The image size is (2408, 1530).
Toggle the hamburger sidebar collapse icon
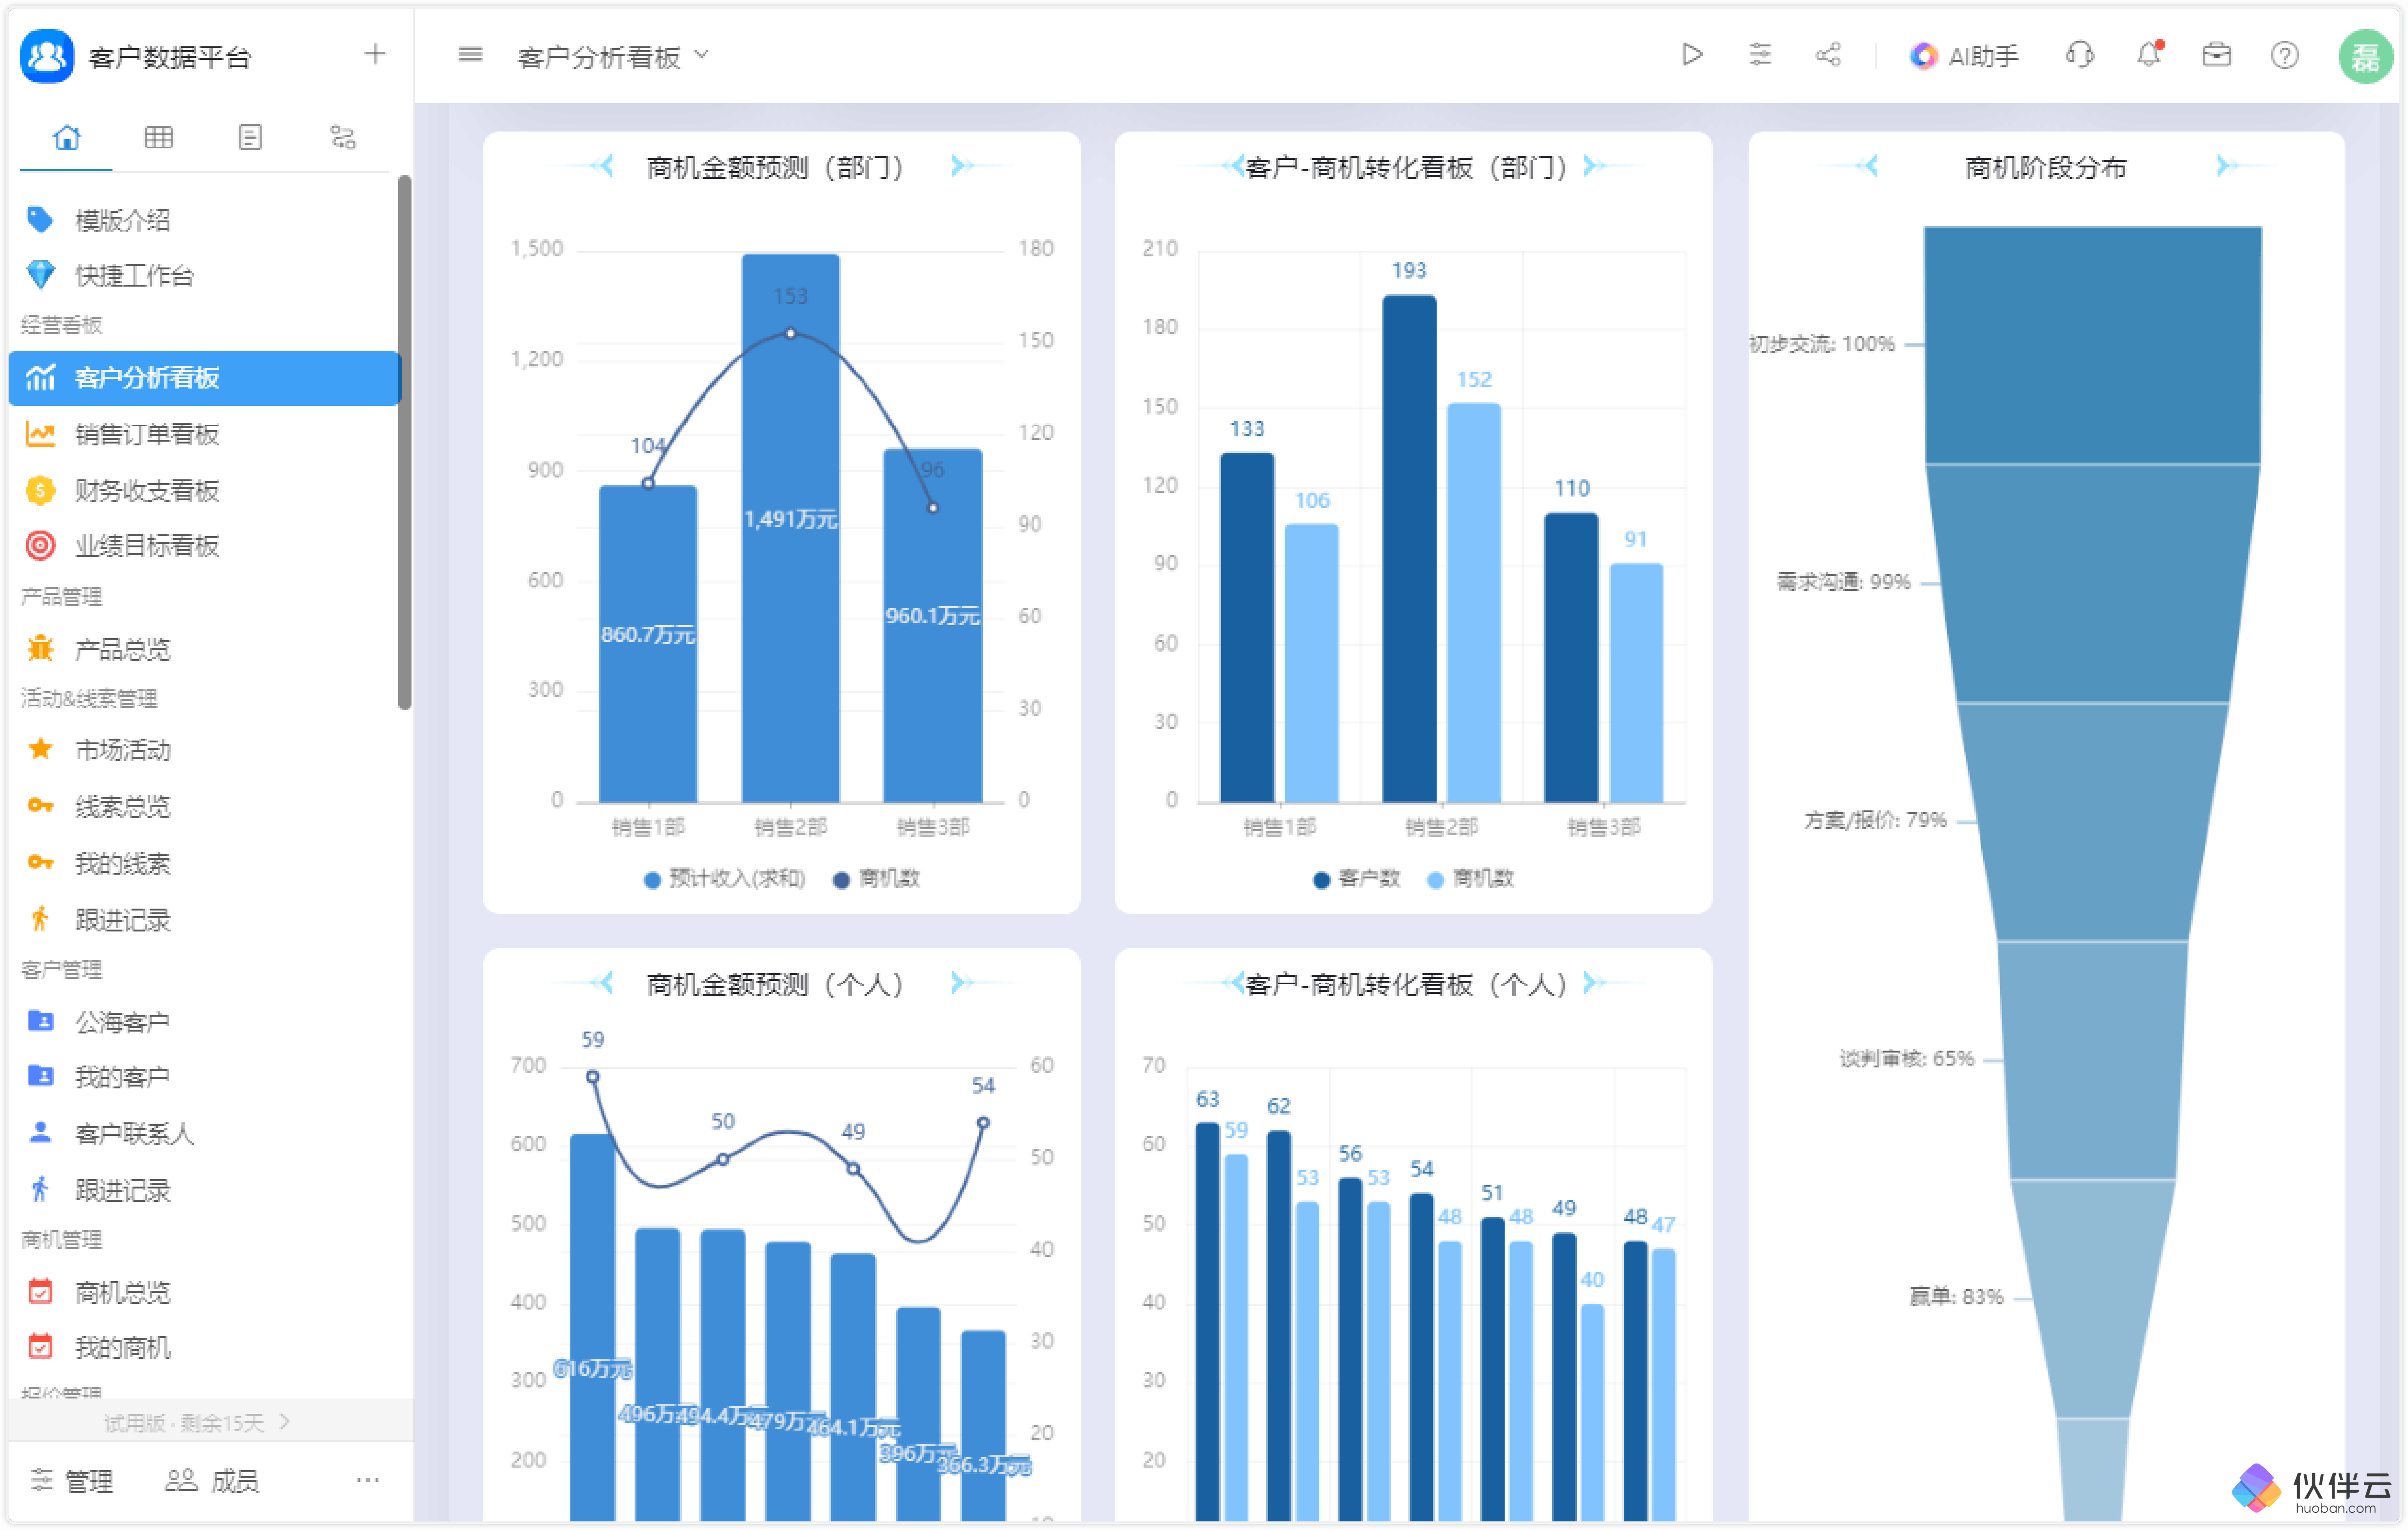(470, 55)
